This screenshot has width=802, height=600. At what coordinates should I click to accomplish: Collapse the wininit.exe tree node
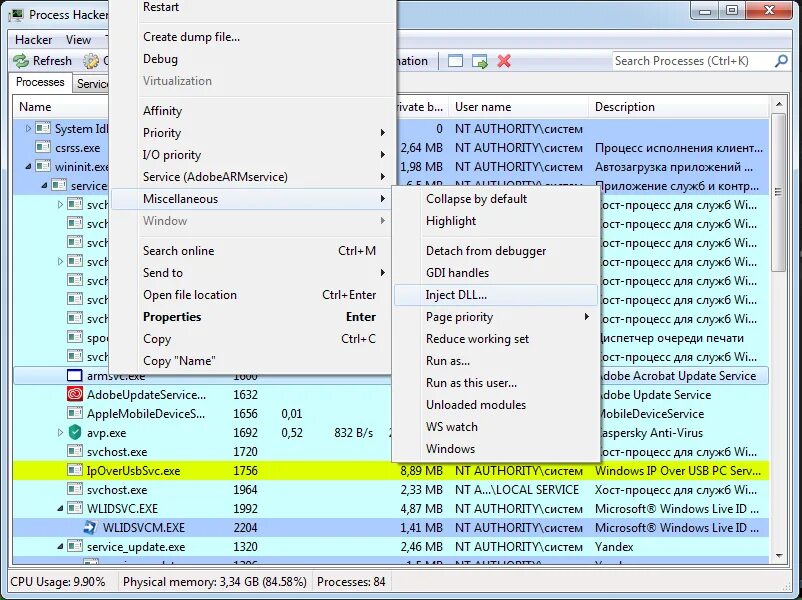(x=28, y=167)
